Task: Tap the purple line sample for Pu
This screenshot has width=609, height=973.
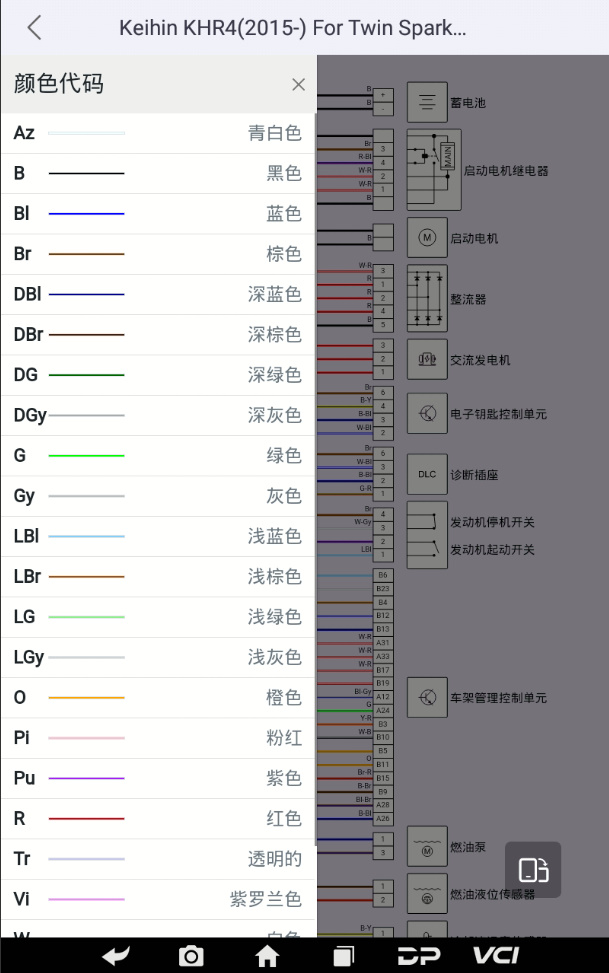Action: pyautogui.click(x=86, y=778)
